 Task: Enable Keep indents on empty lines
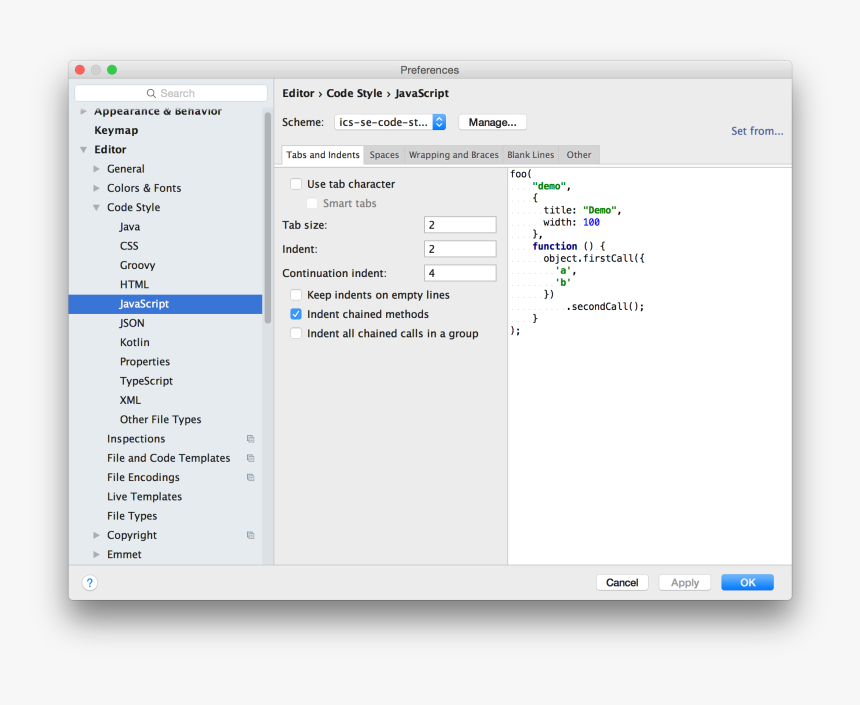296,295
